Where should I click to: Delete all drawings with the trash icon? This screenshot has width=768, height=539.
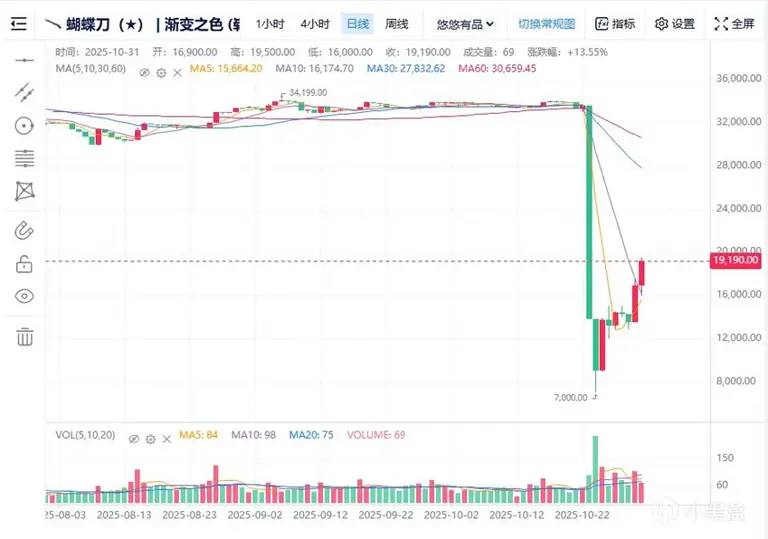(24, 337)
